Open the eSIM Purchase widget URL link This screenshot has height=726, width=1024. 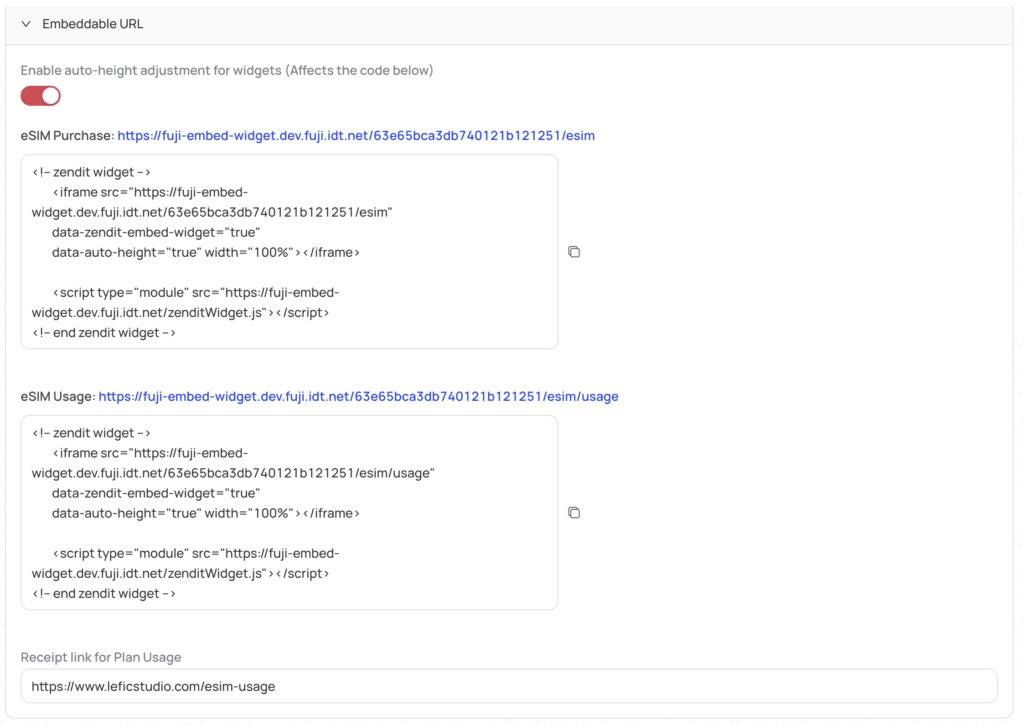356,135
